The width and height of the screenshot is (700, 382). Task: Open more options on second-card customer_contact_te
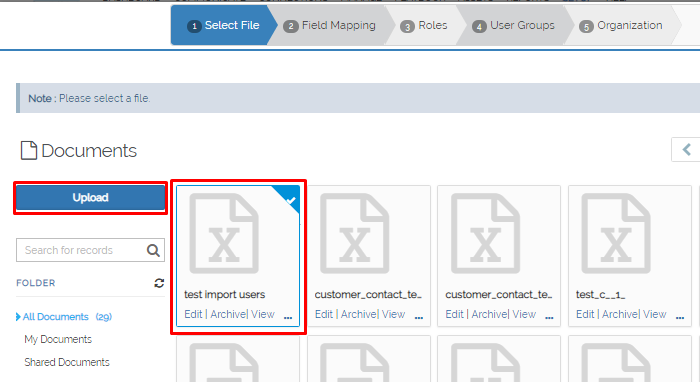(x=419, y=317)
